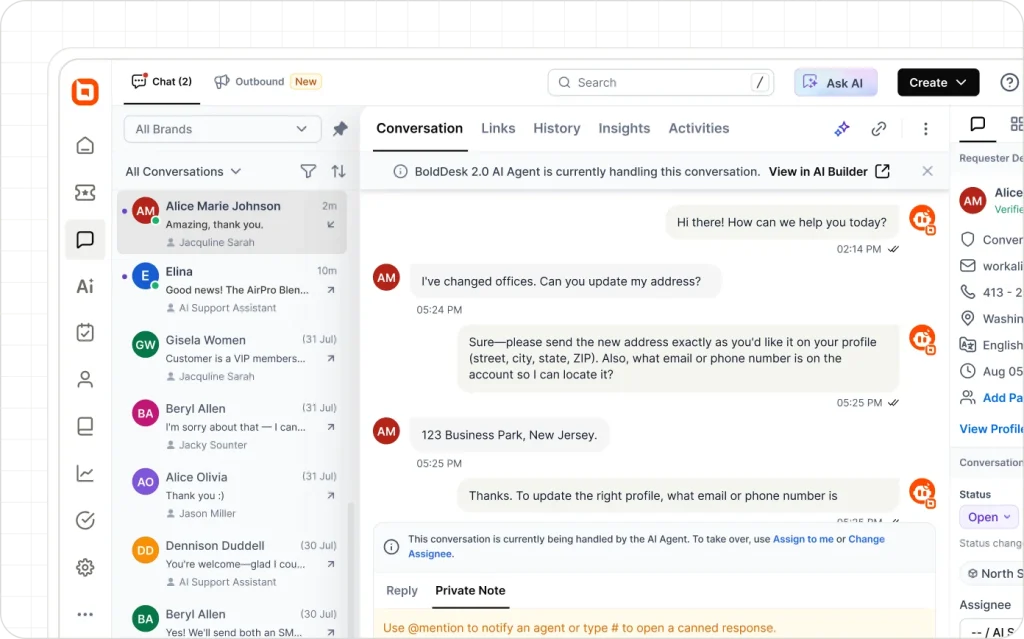Open the View Profile link

(990, 429)
